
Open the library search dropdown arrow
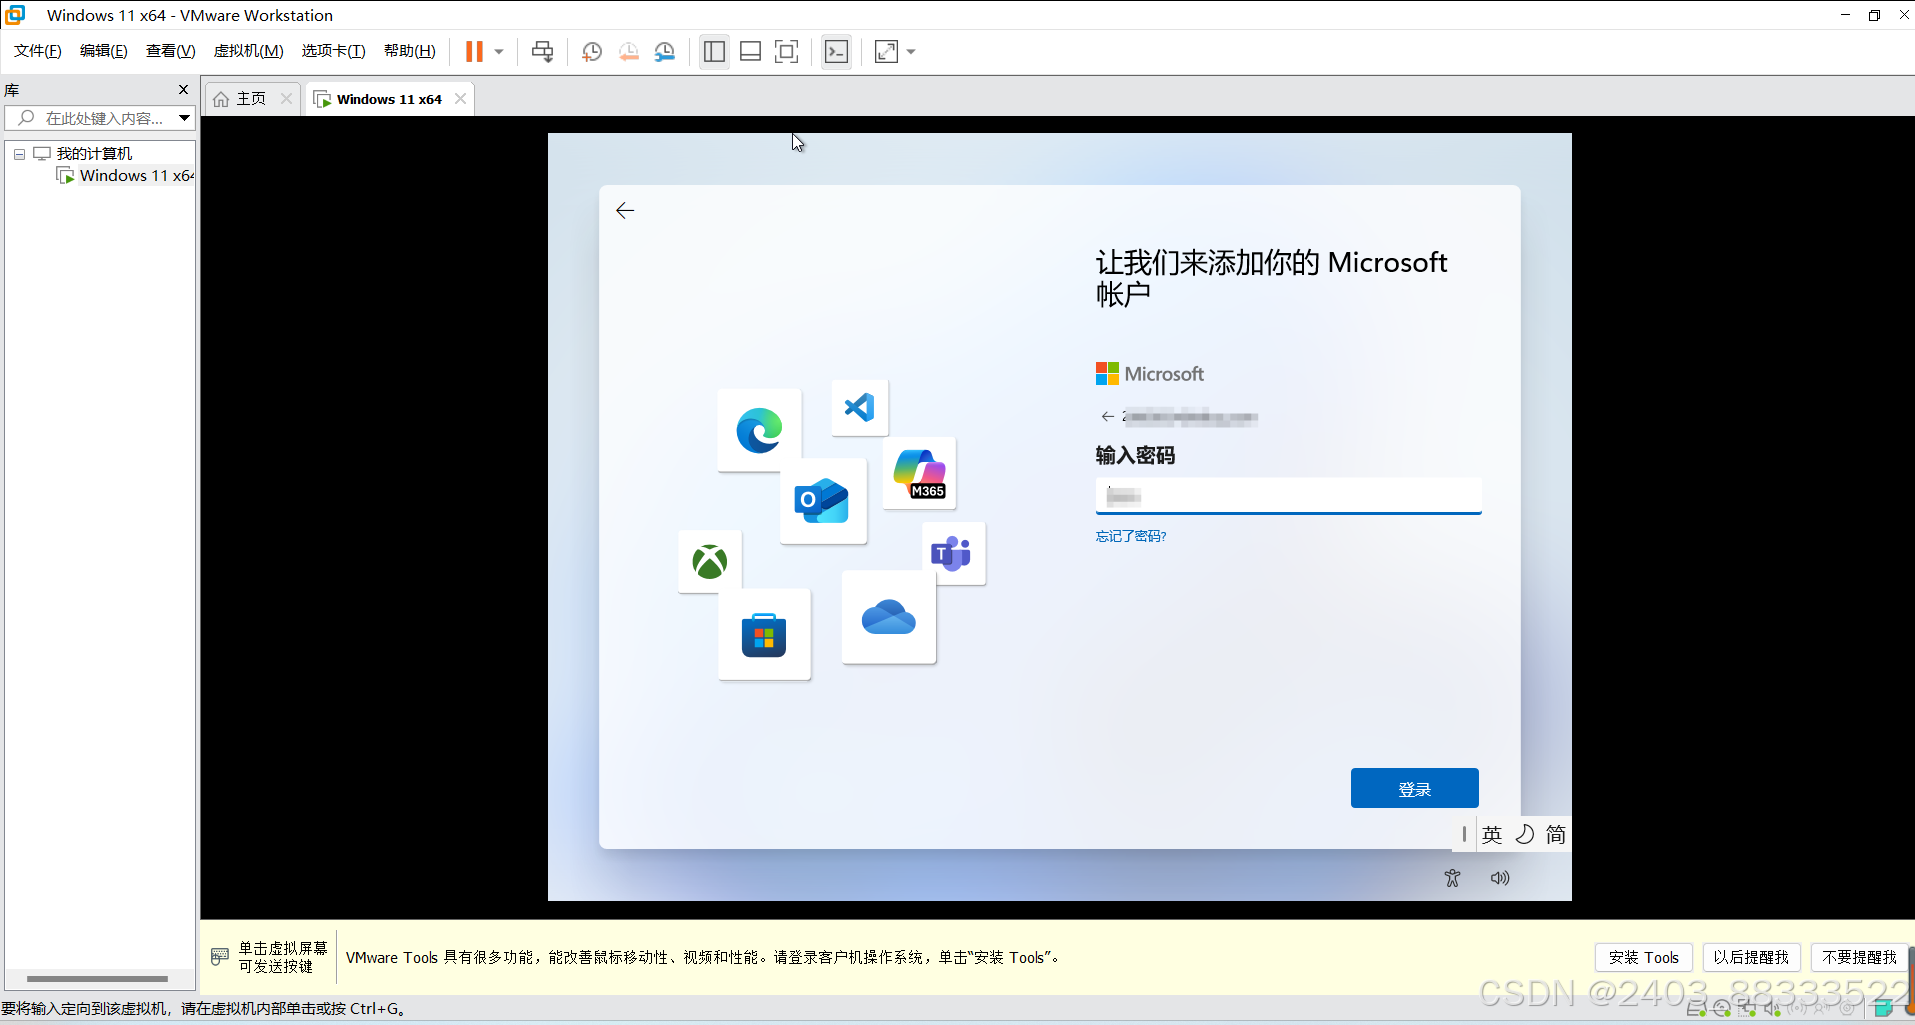pos(184,118)
